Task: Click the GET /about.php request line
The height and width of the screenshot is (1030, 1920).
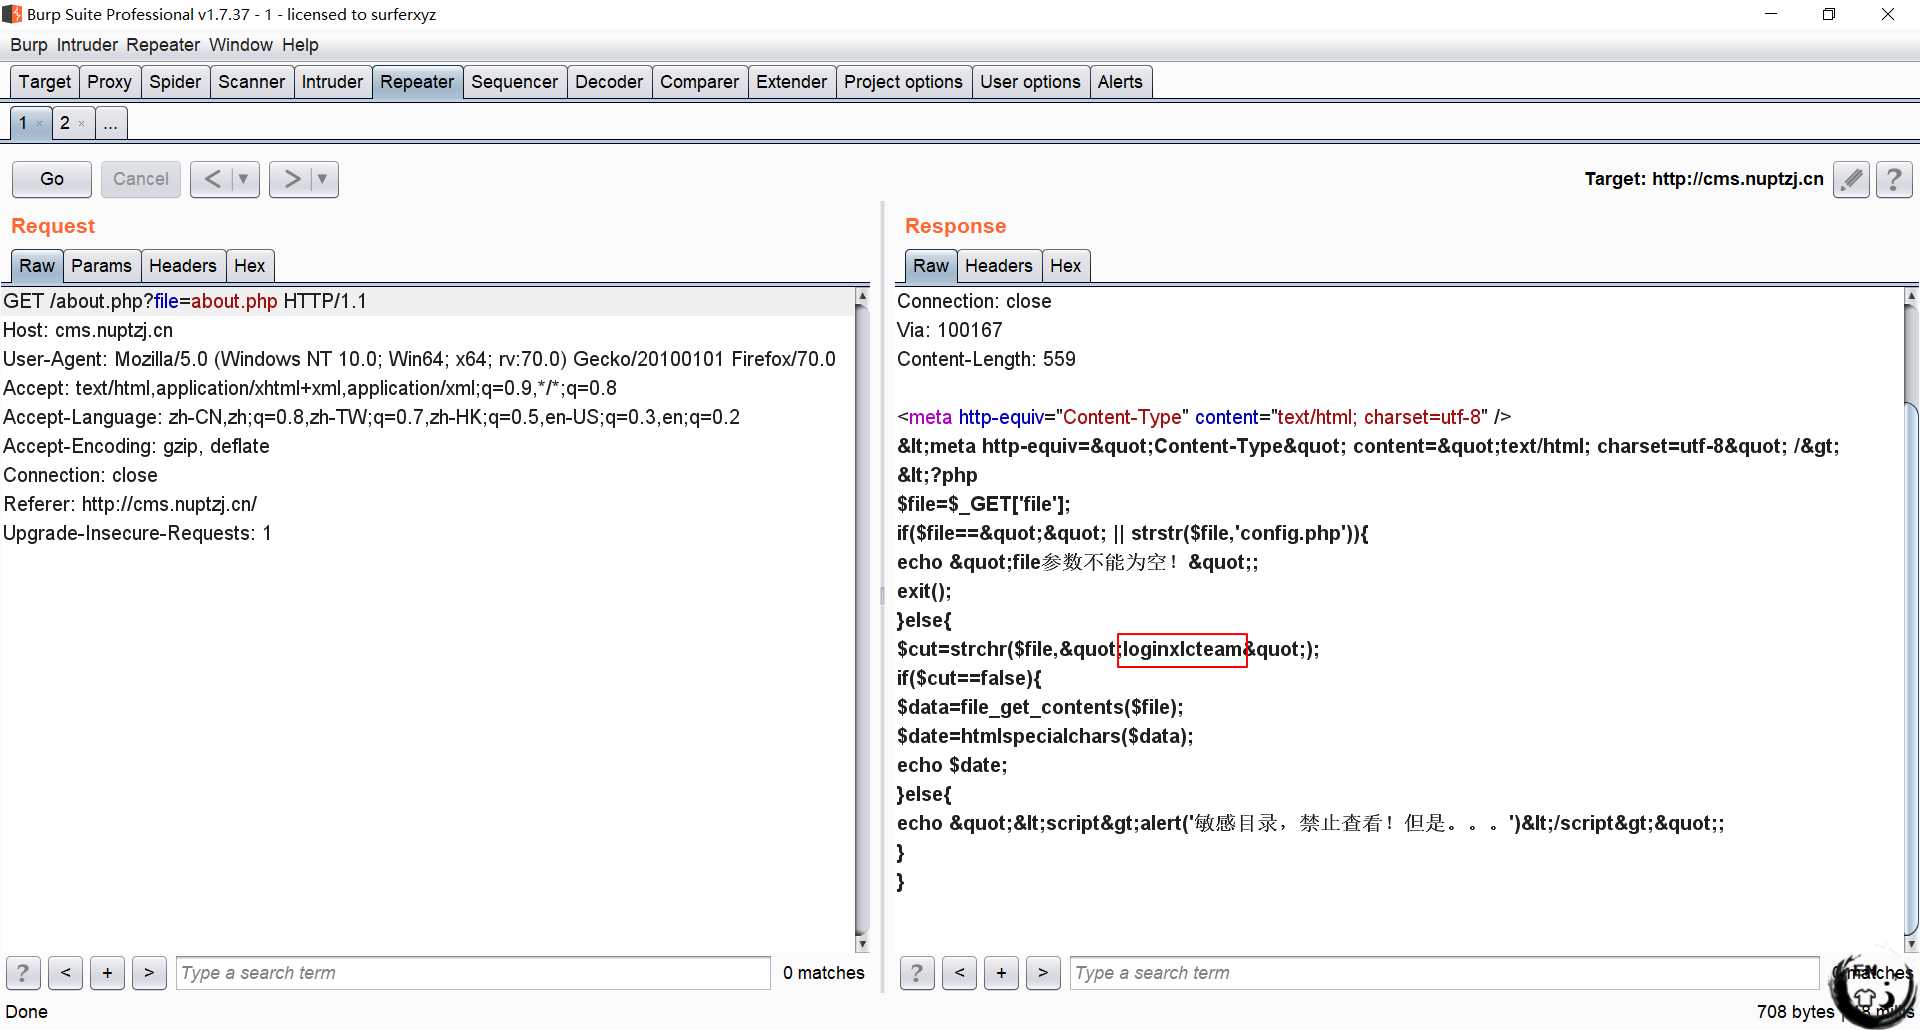Action: (185, 301)
